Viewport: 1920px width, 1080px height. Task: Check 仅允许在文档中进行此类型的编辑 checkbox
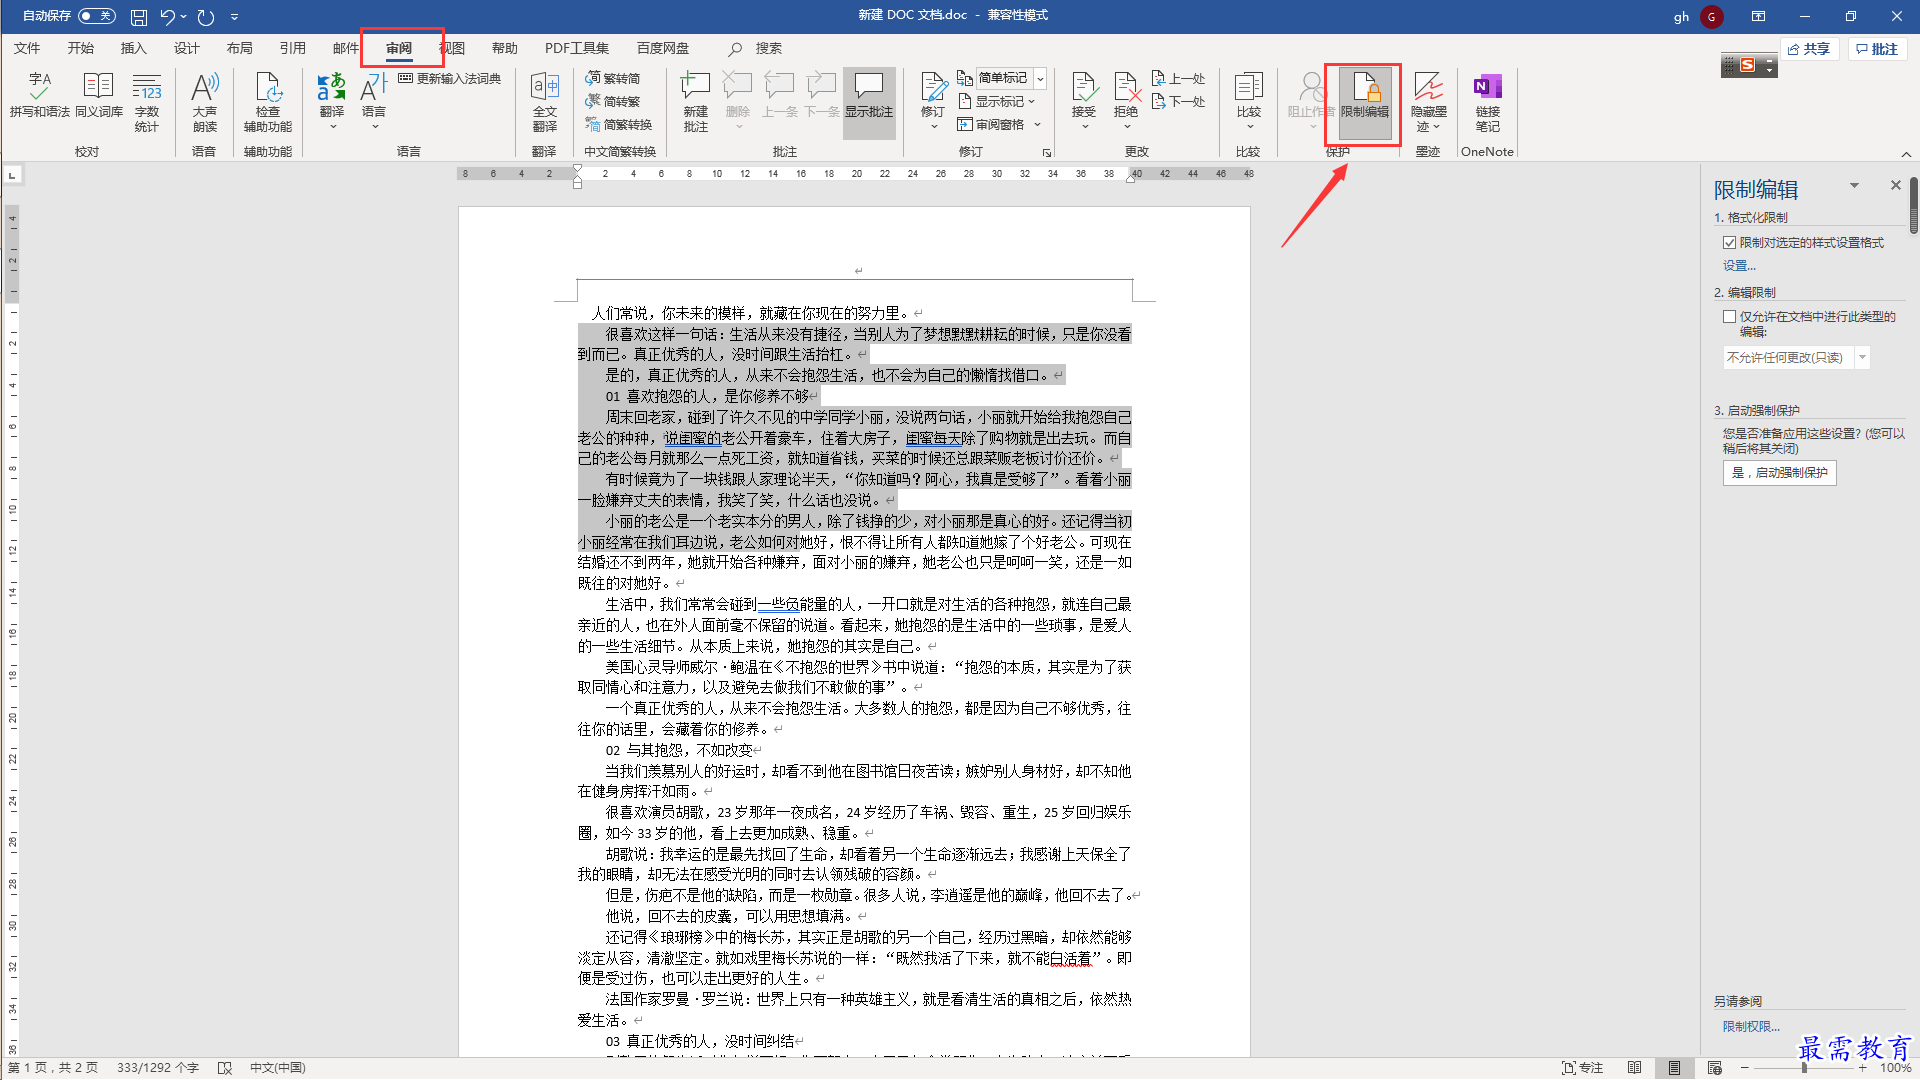1729,316
